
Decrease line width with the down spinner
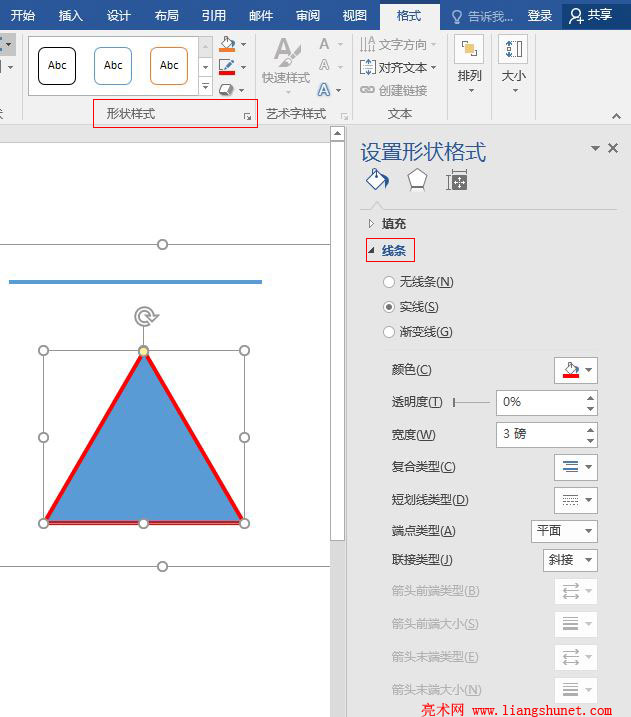coord(591,441)
